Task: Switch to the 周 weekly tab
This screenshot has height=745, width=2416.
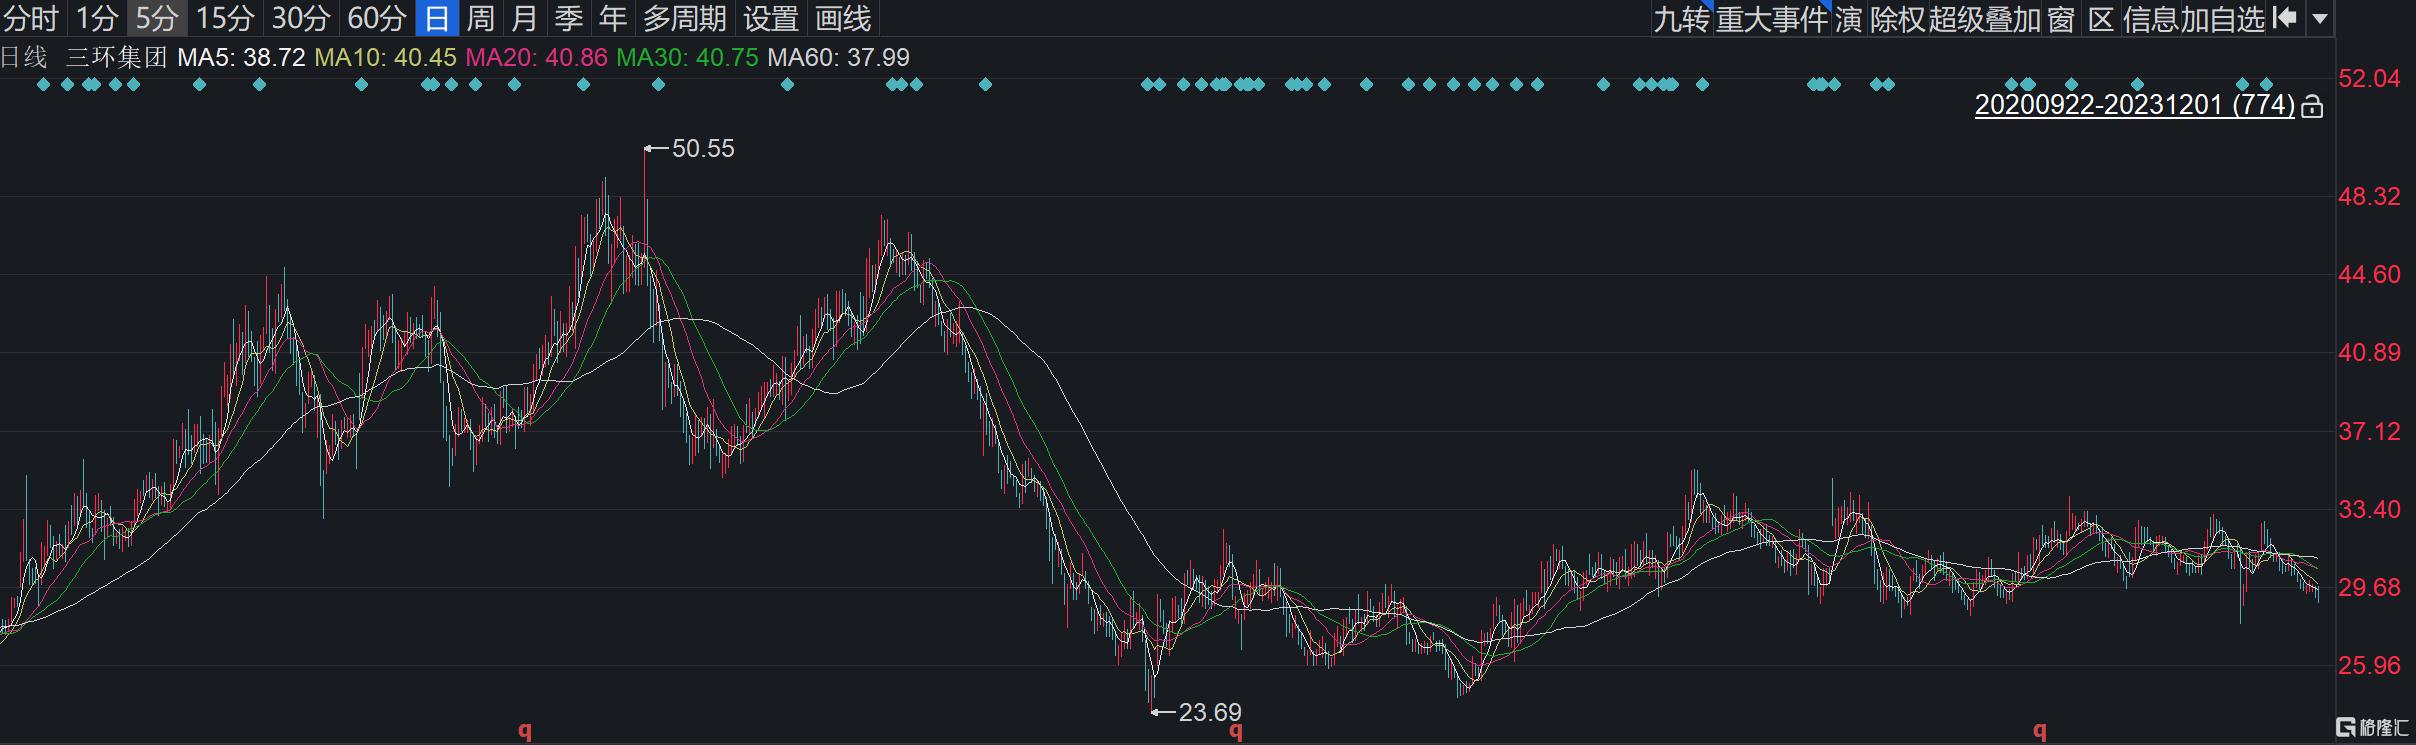Action: pyautogui.click(x=481, y=18)
